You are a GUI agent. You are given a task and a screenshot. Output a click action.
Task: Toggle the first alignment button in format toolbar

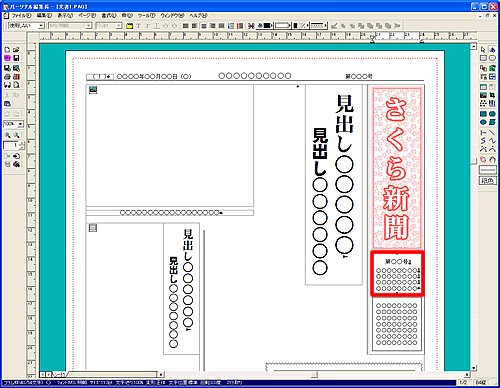[x=186, y=26]
